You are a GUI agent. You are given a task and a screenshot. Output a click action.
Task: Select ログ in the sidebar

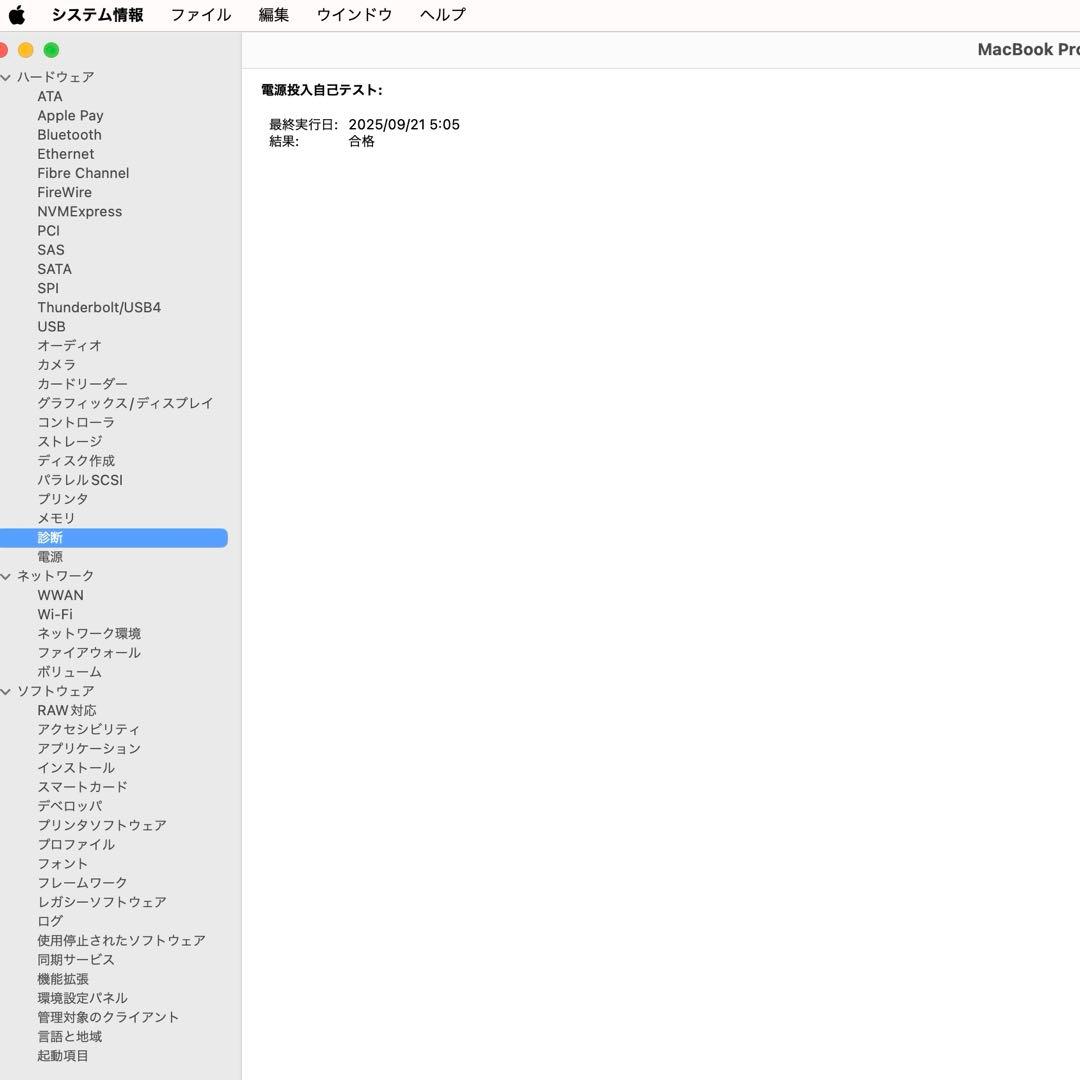(x=50, y=922)
